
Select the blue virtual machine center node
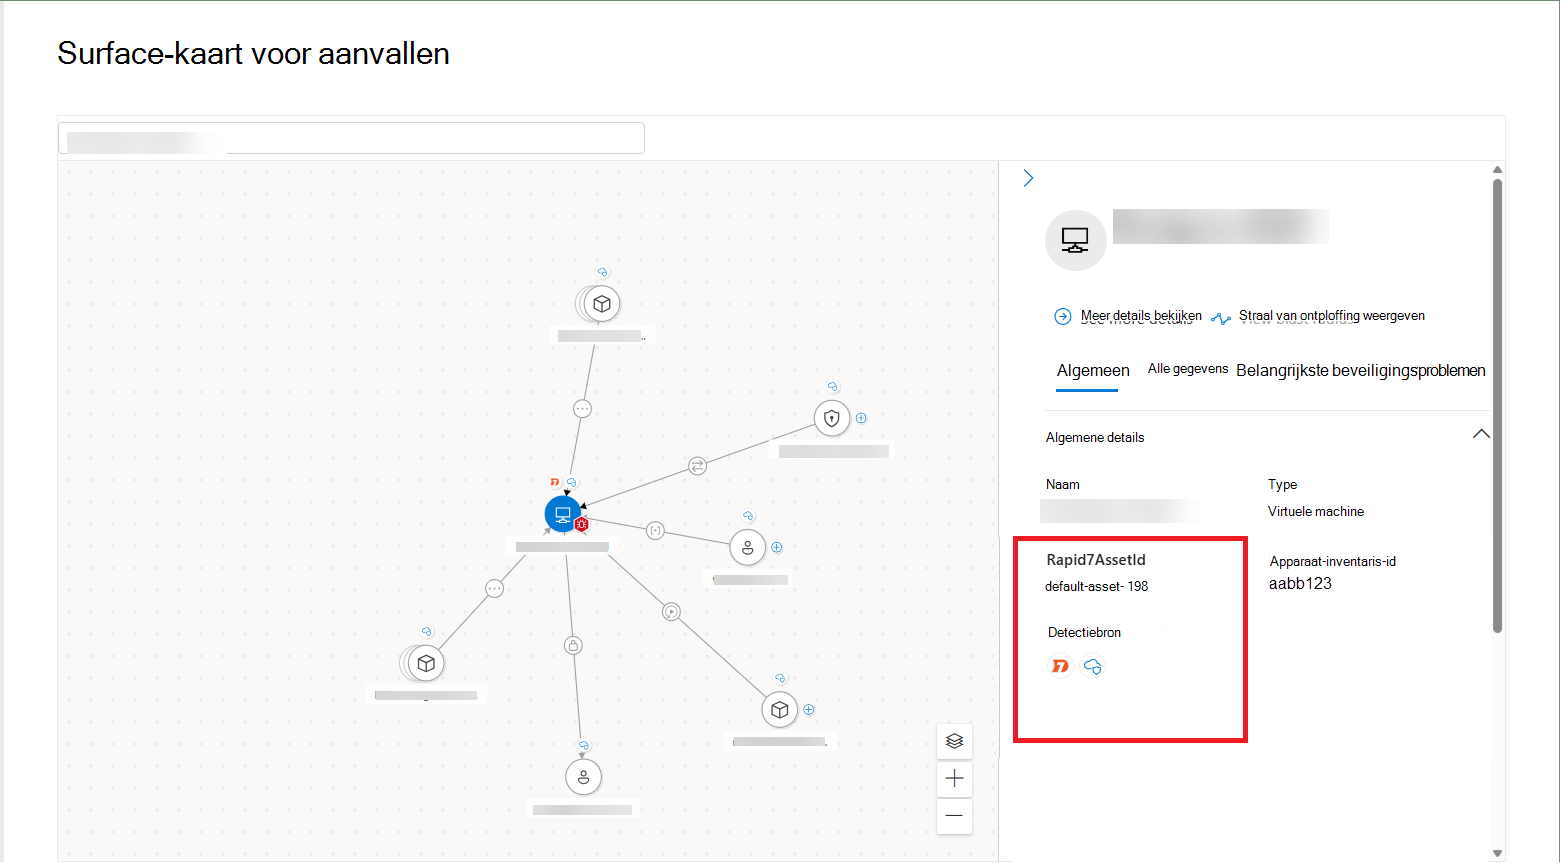point(563,514)
